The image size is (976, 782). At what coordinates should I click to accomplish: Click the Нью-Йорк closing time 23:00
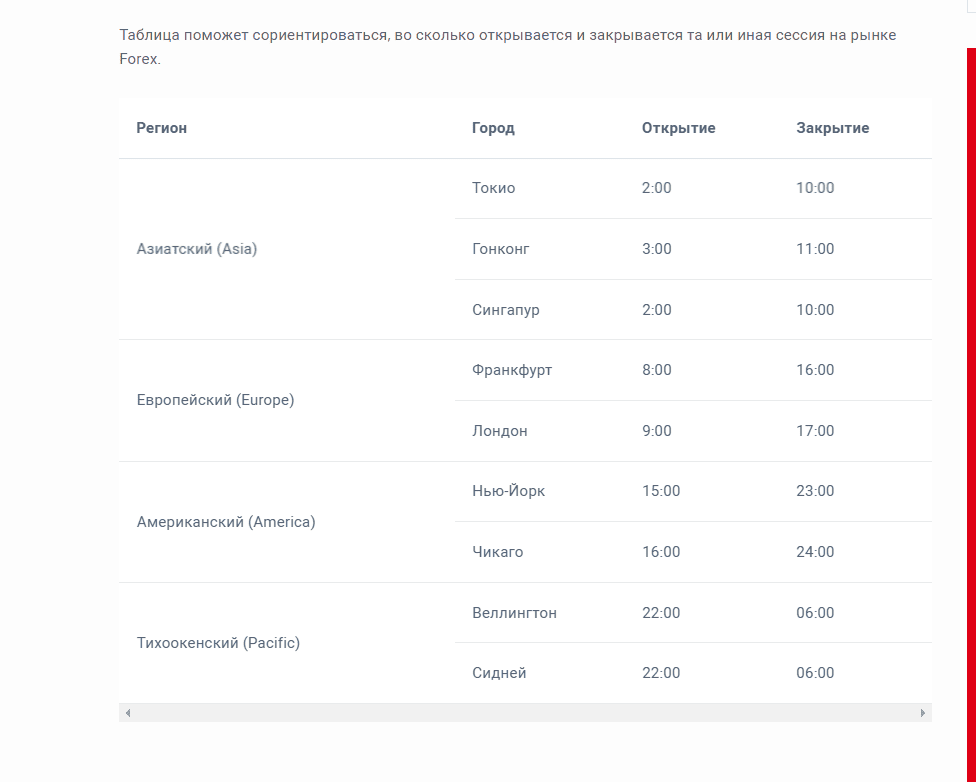815,491
